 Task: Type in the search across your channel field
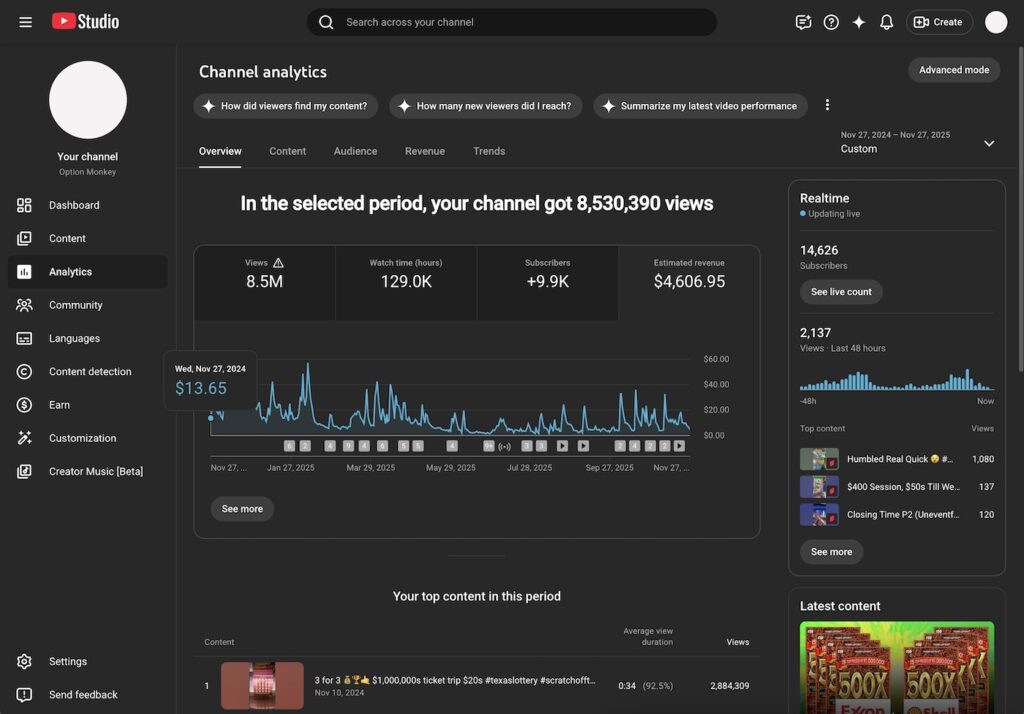coord(520,22)
